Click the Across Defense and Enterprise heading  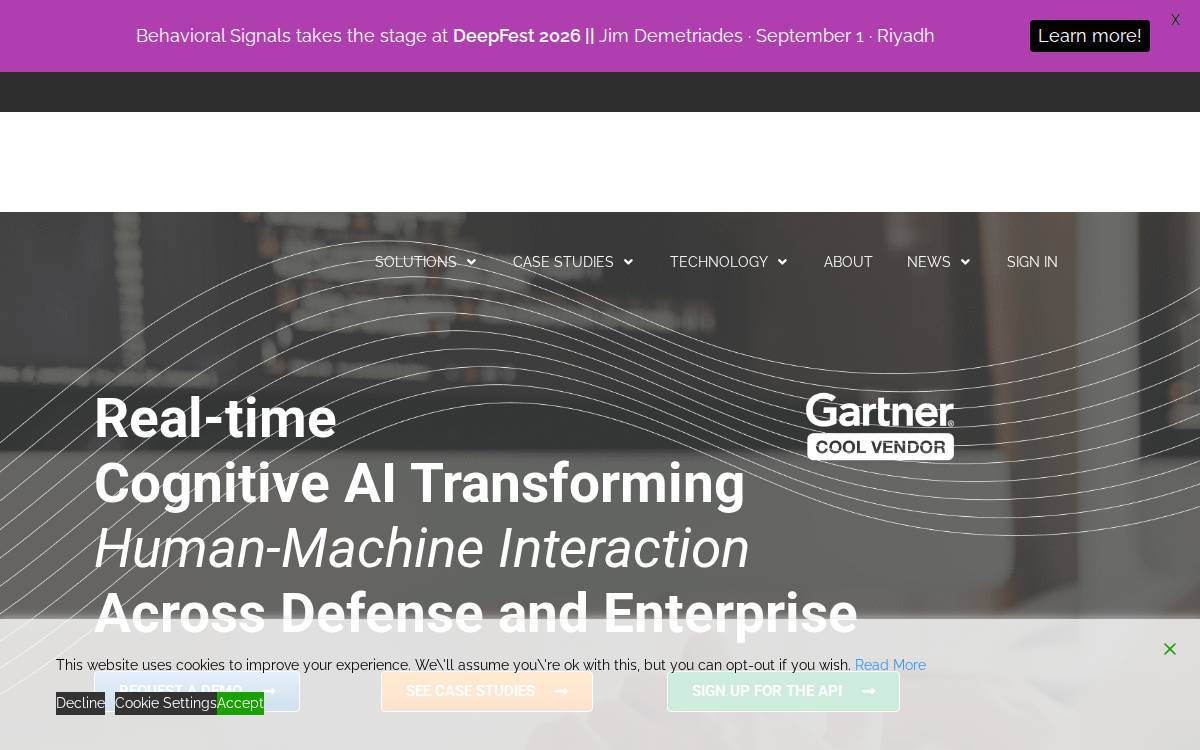click(x=475, y=613)
